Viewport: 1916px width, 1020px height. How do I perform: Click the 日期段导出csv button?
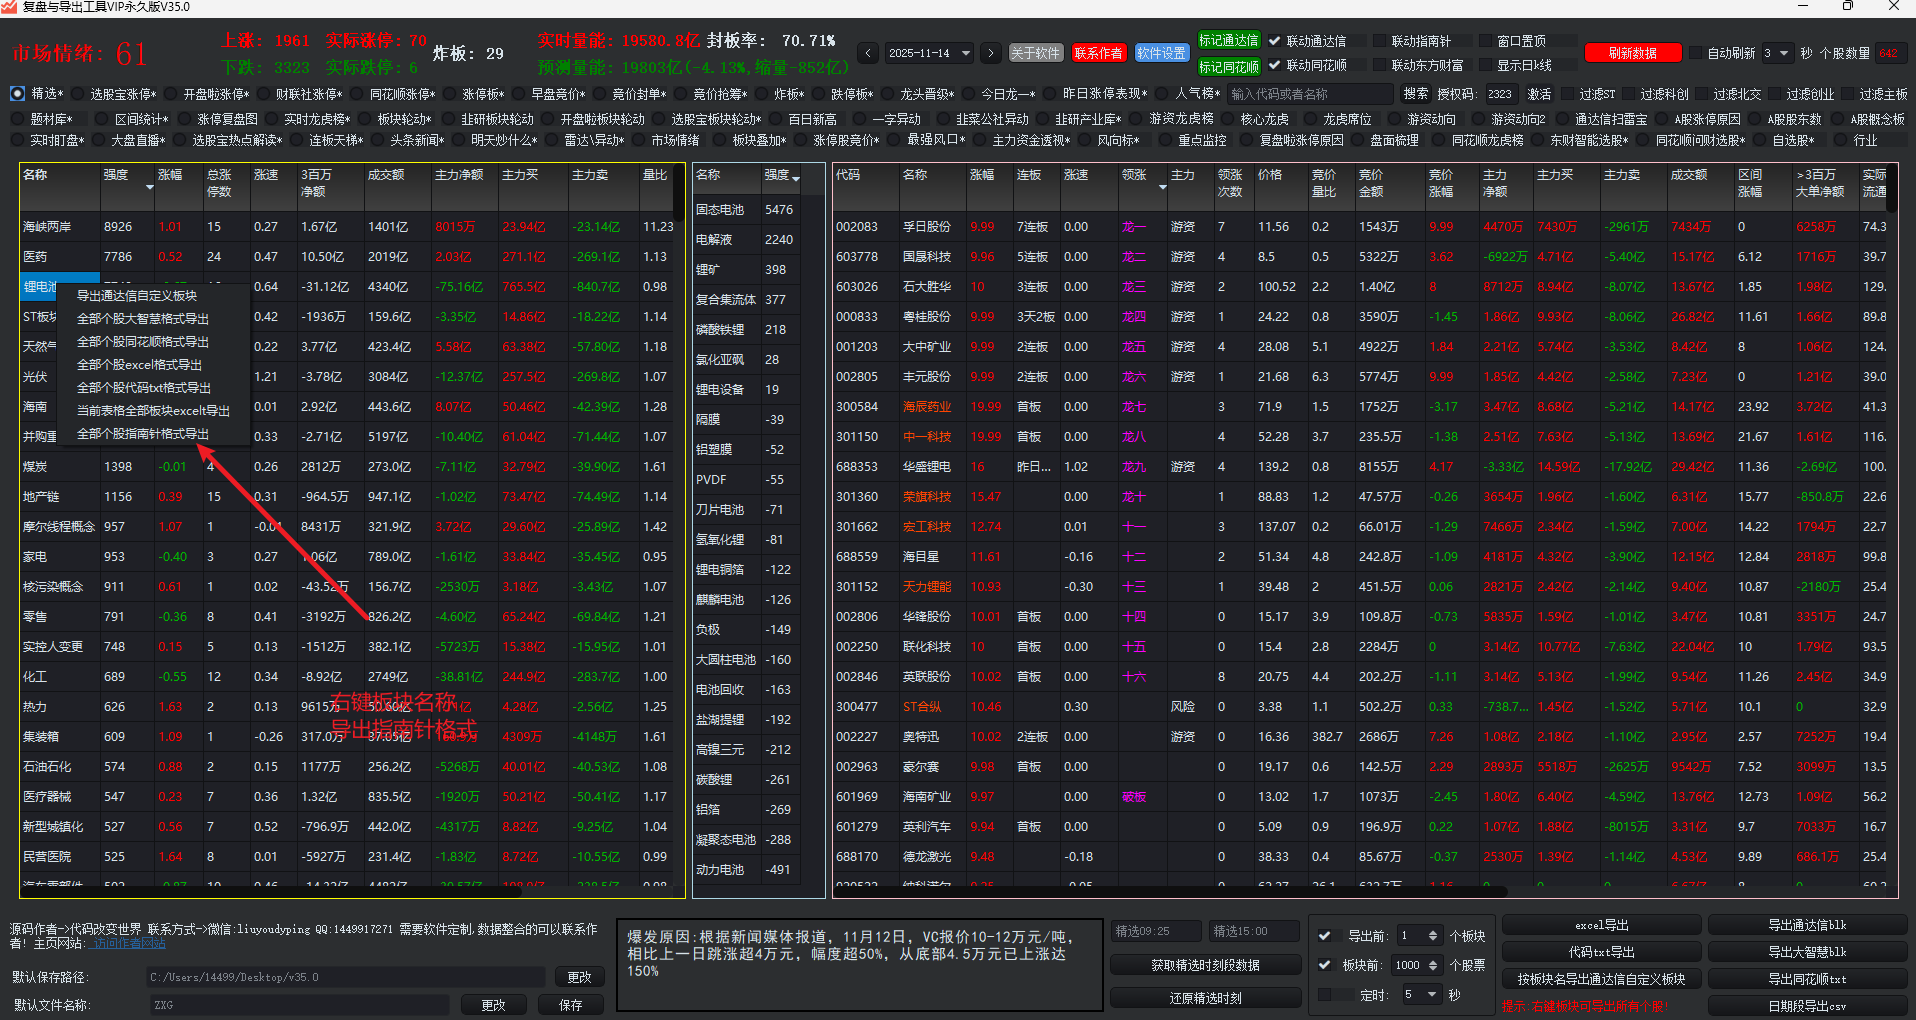pos(1807,1006)
